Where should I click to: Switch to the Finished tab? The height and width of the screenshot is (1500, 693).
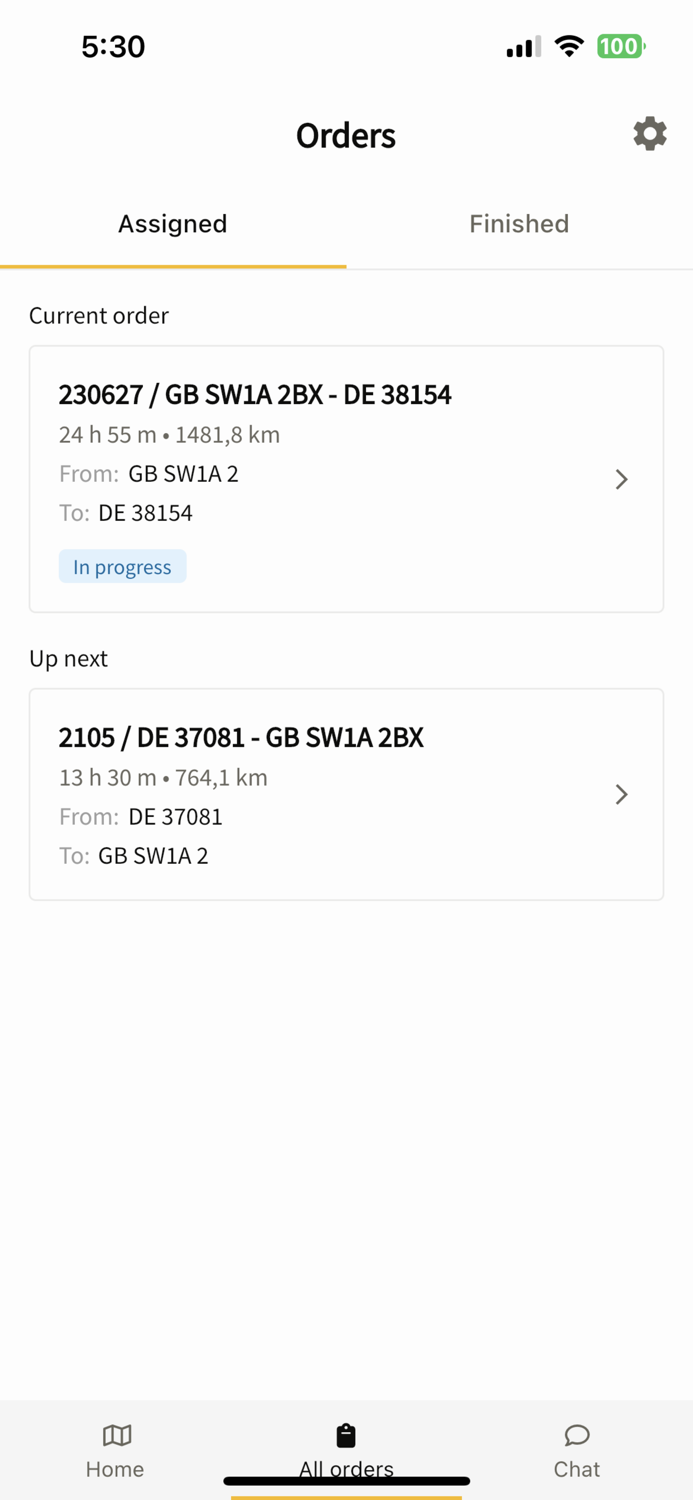[x=518, y=223]
